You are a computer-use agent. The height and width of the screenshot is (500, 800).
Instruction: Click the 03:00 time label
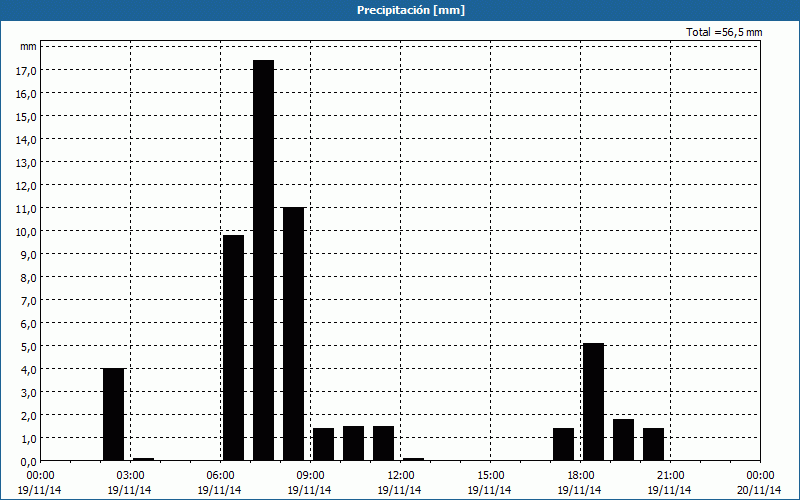pos(130,476)
